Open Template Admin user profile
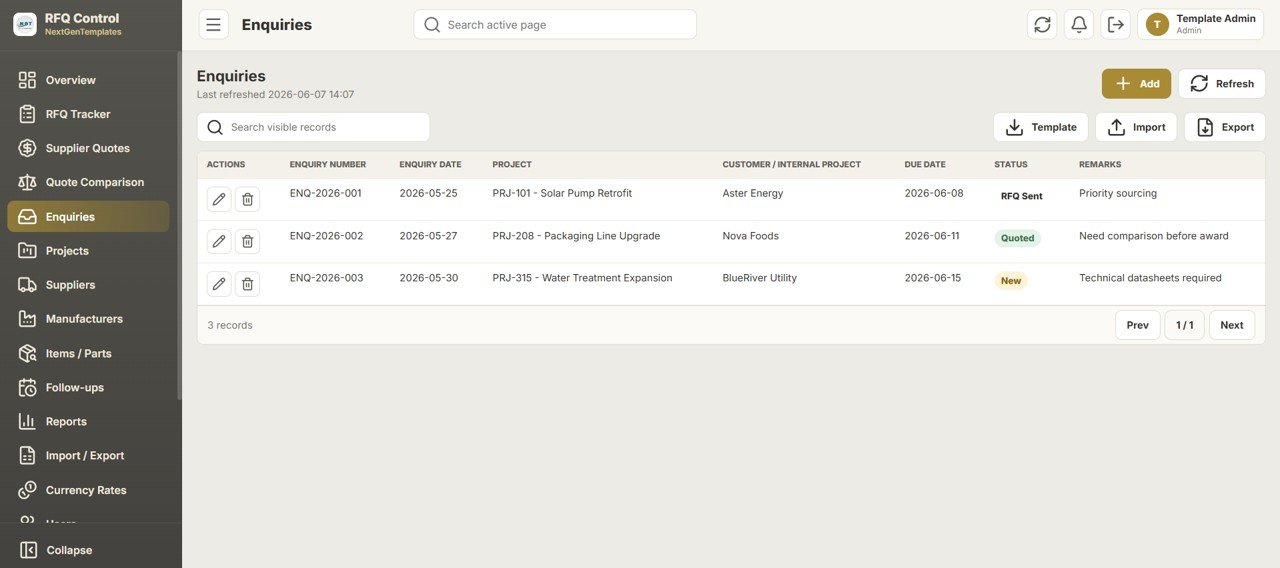This screenshot has width=1280, height=568. coord(1201,25)
